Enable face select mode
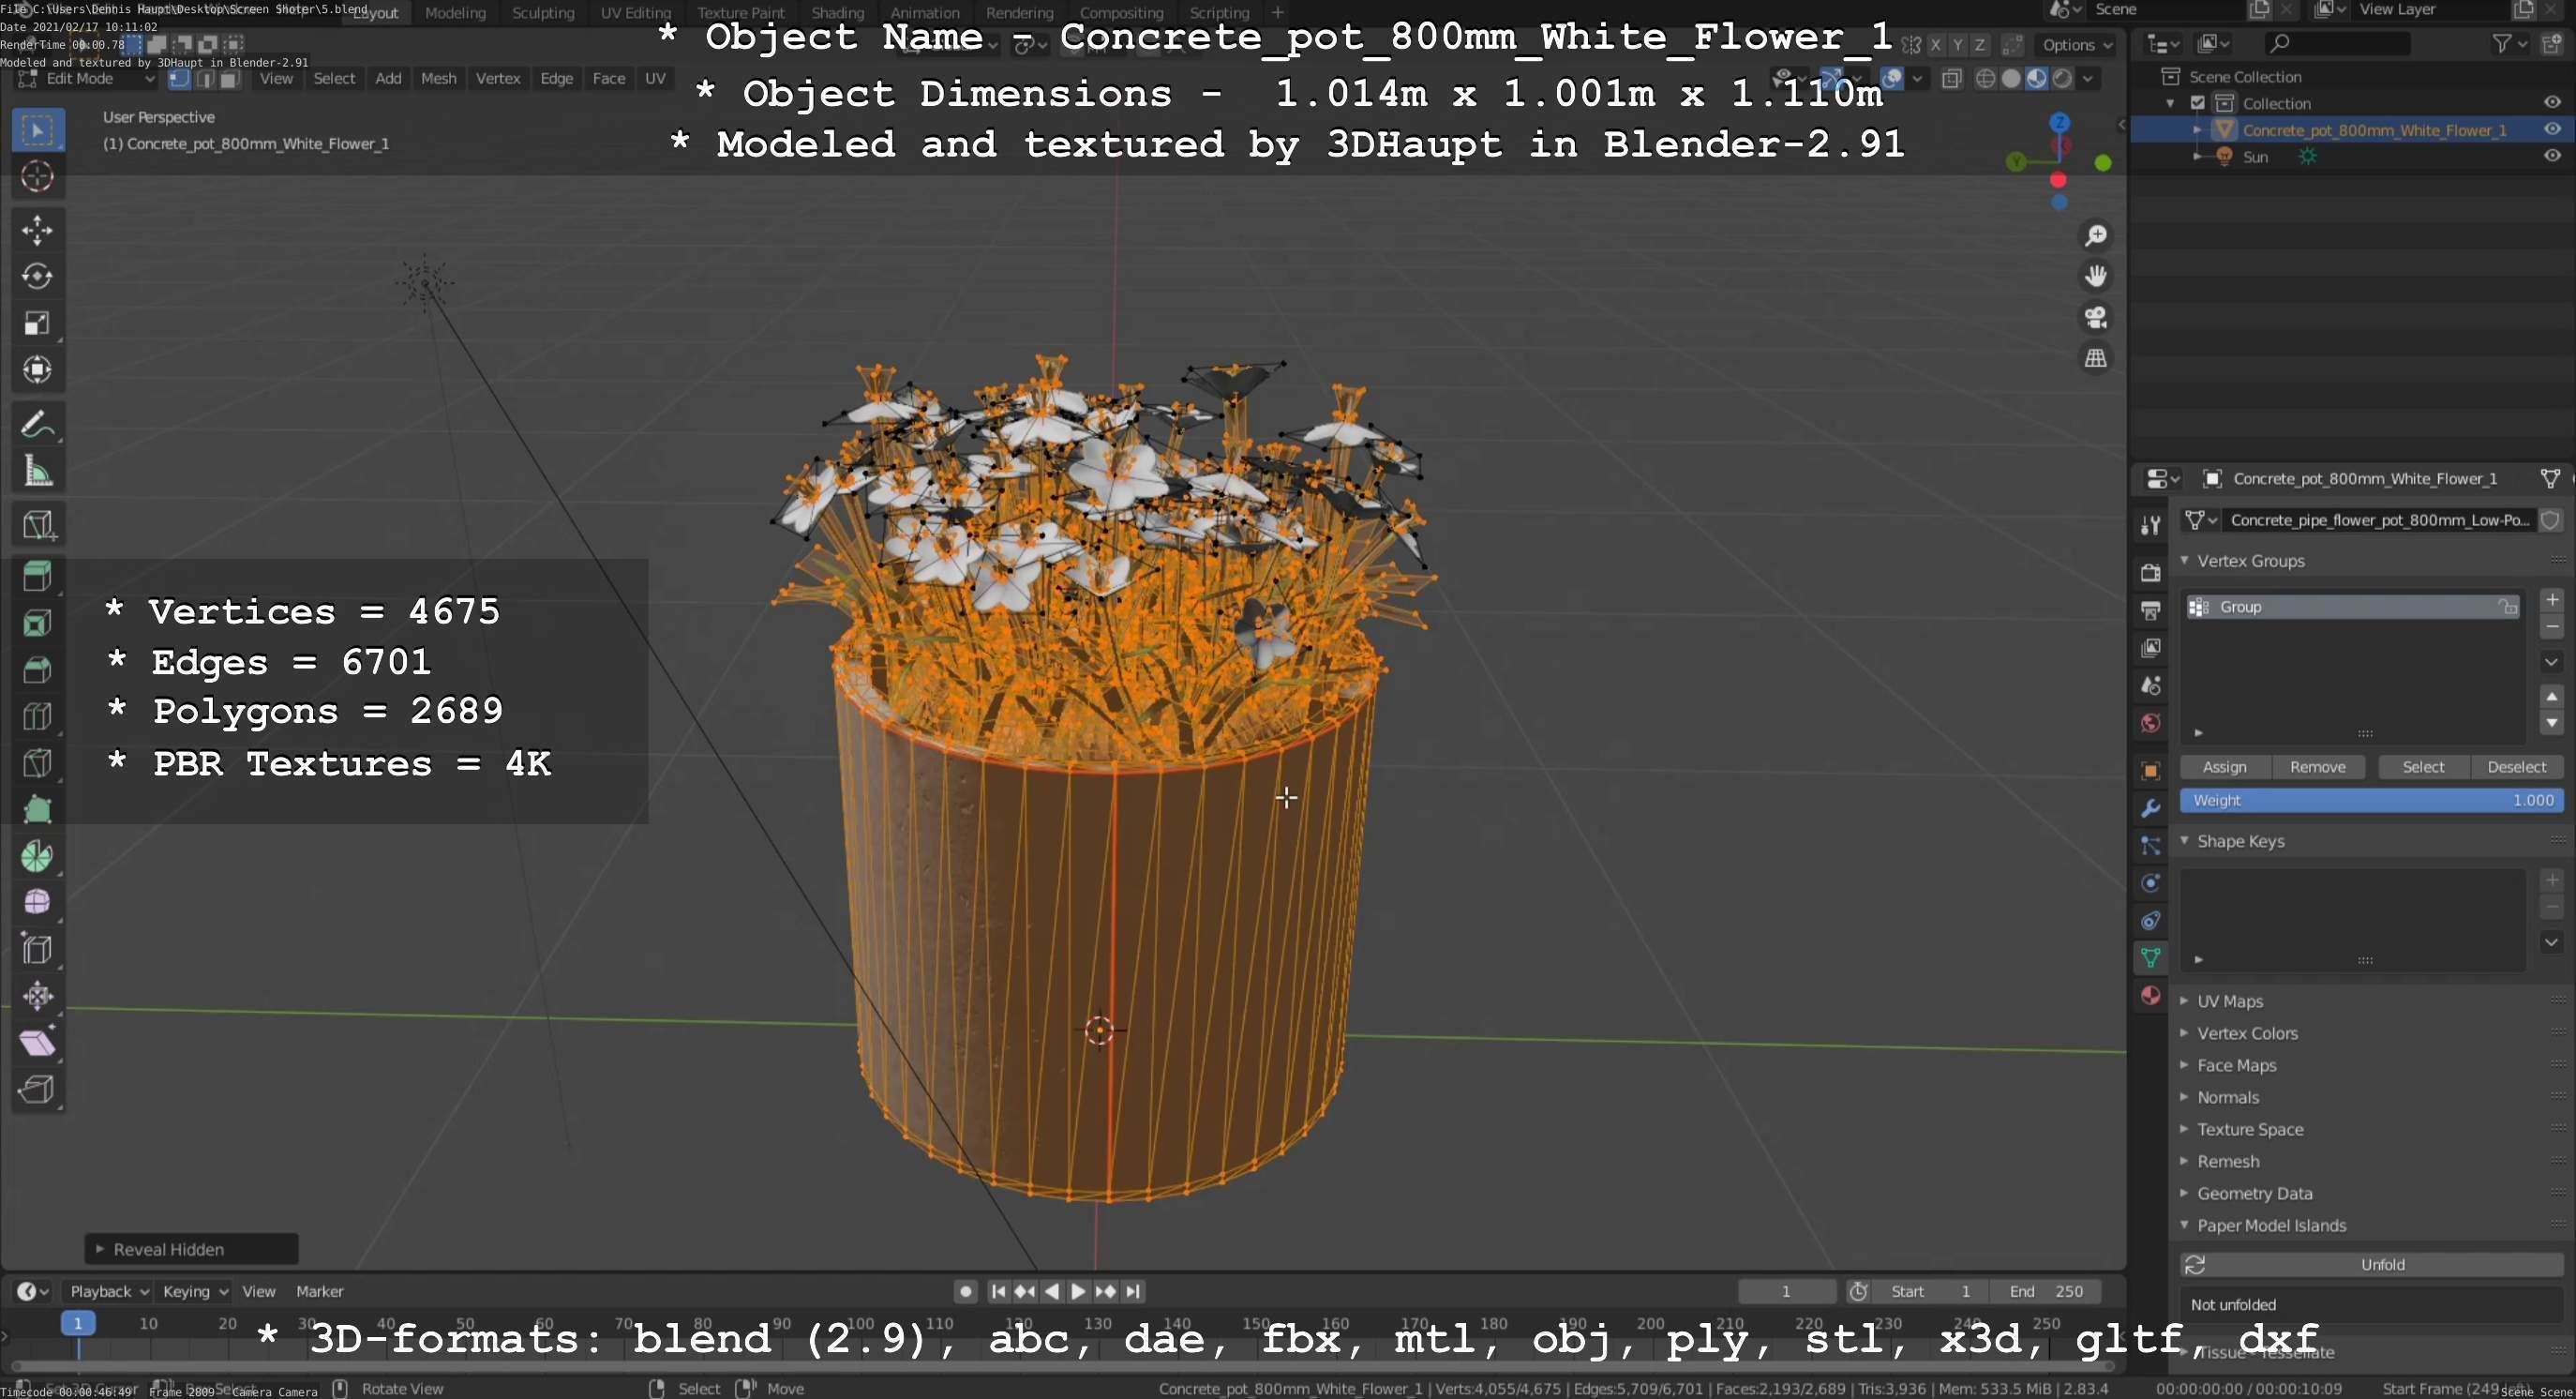This screenshot has height=1399, width=2576. pyautogui.click(x=230, y=79)
